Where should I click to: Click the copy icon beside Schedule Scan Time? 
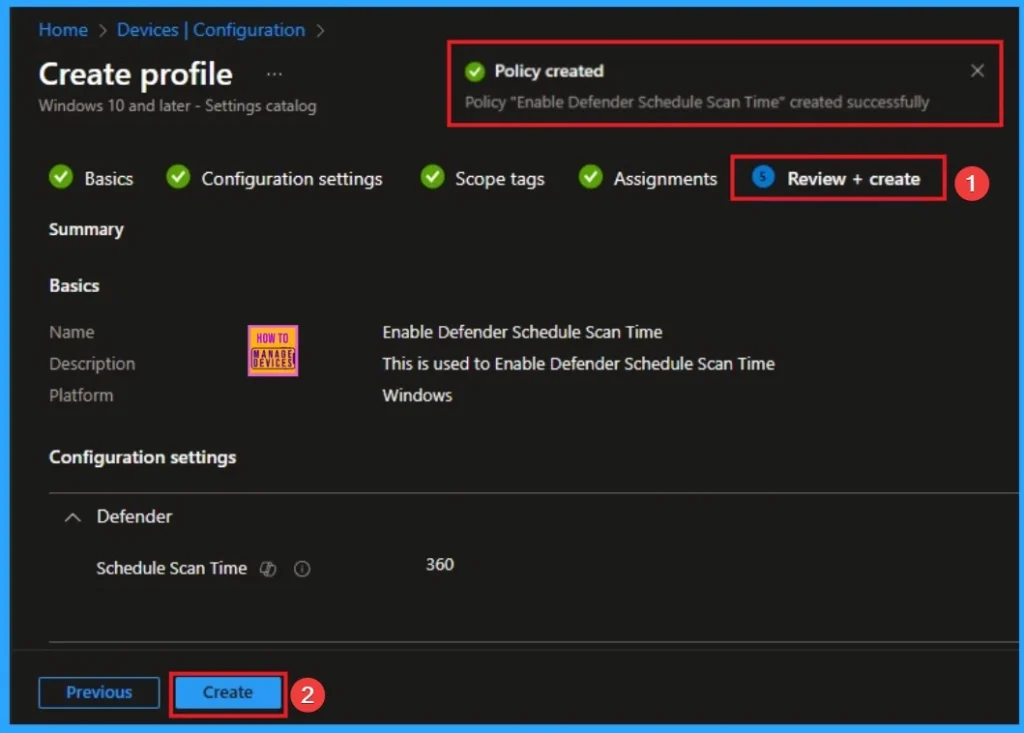pyautogui.click(x=267, y=568)
